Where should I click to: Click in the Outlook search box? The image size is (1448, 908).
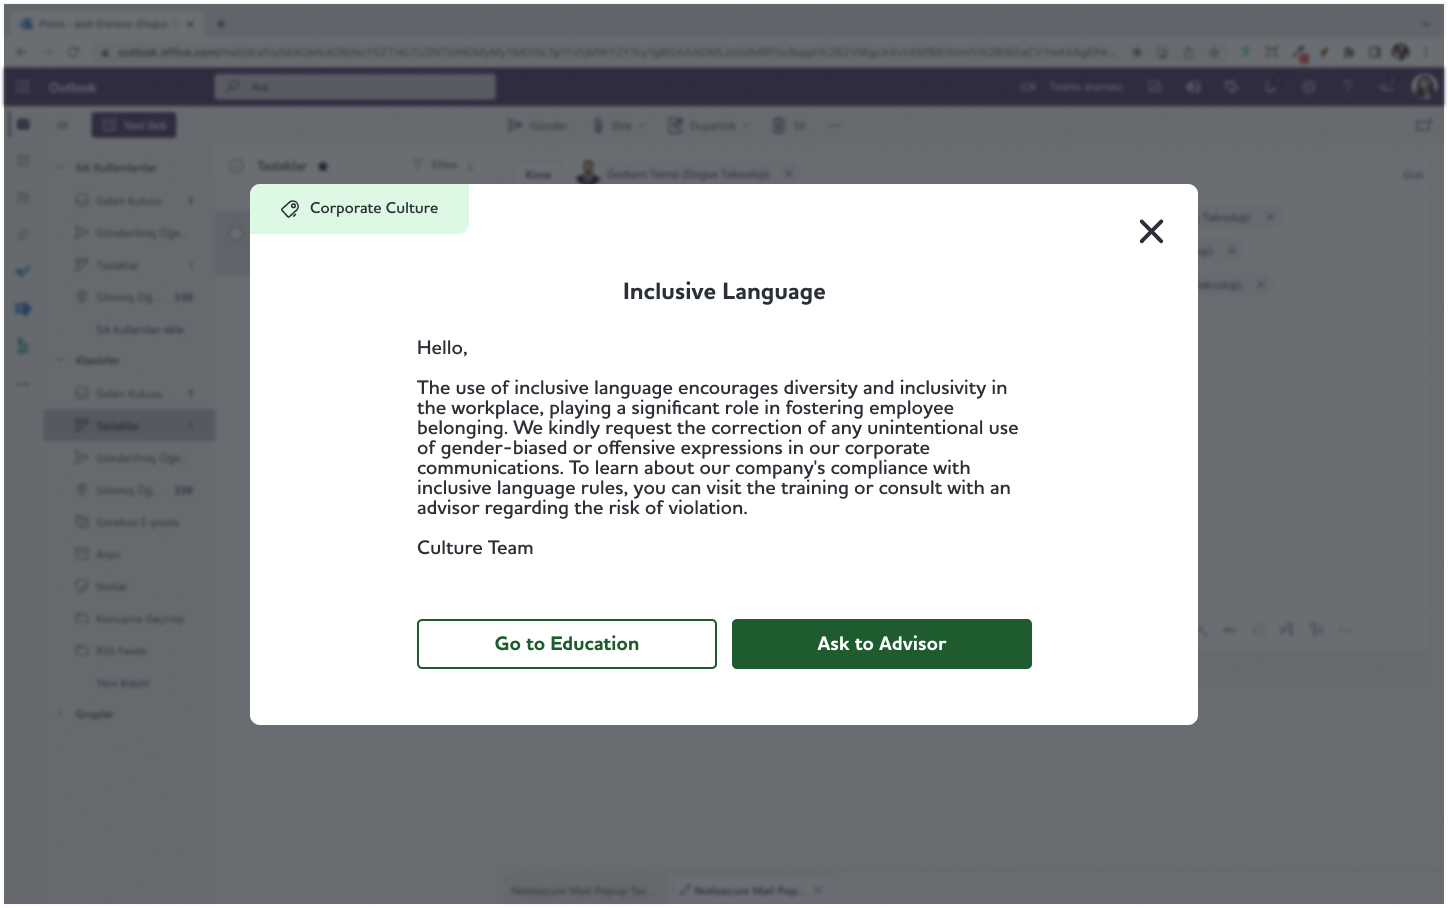click(355, 87)
